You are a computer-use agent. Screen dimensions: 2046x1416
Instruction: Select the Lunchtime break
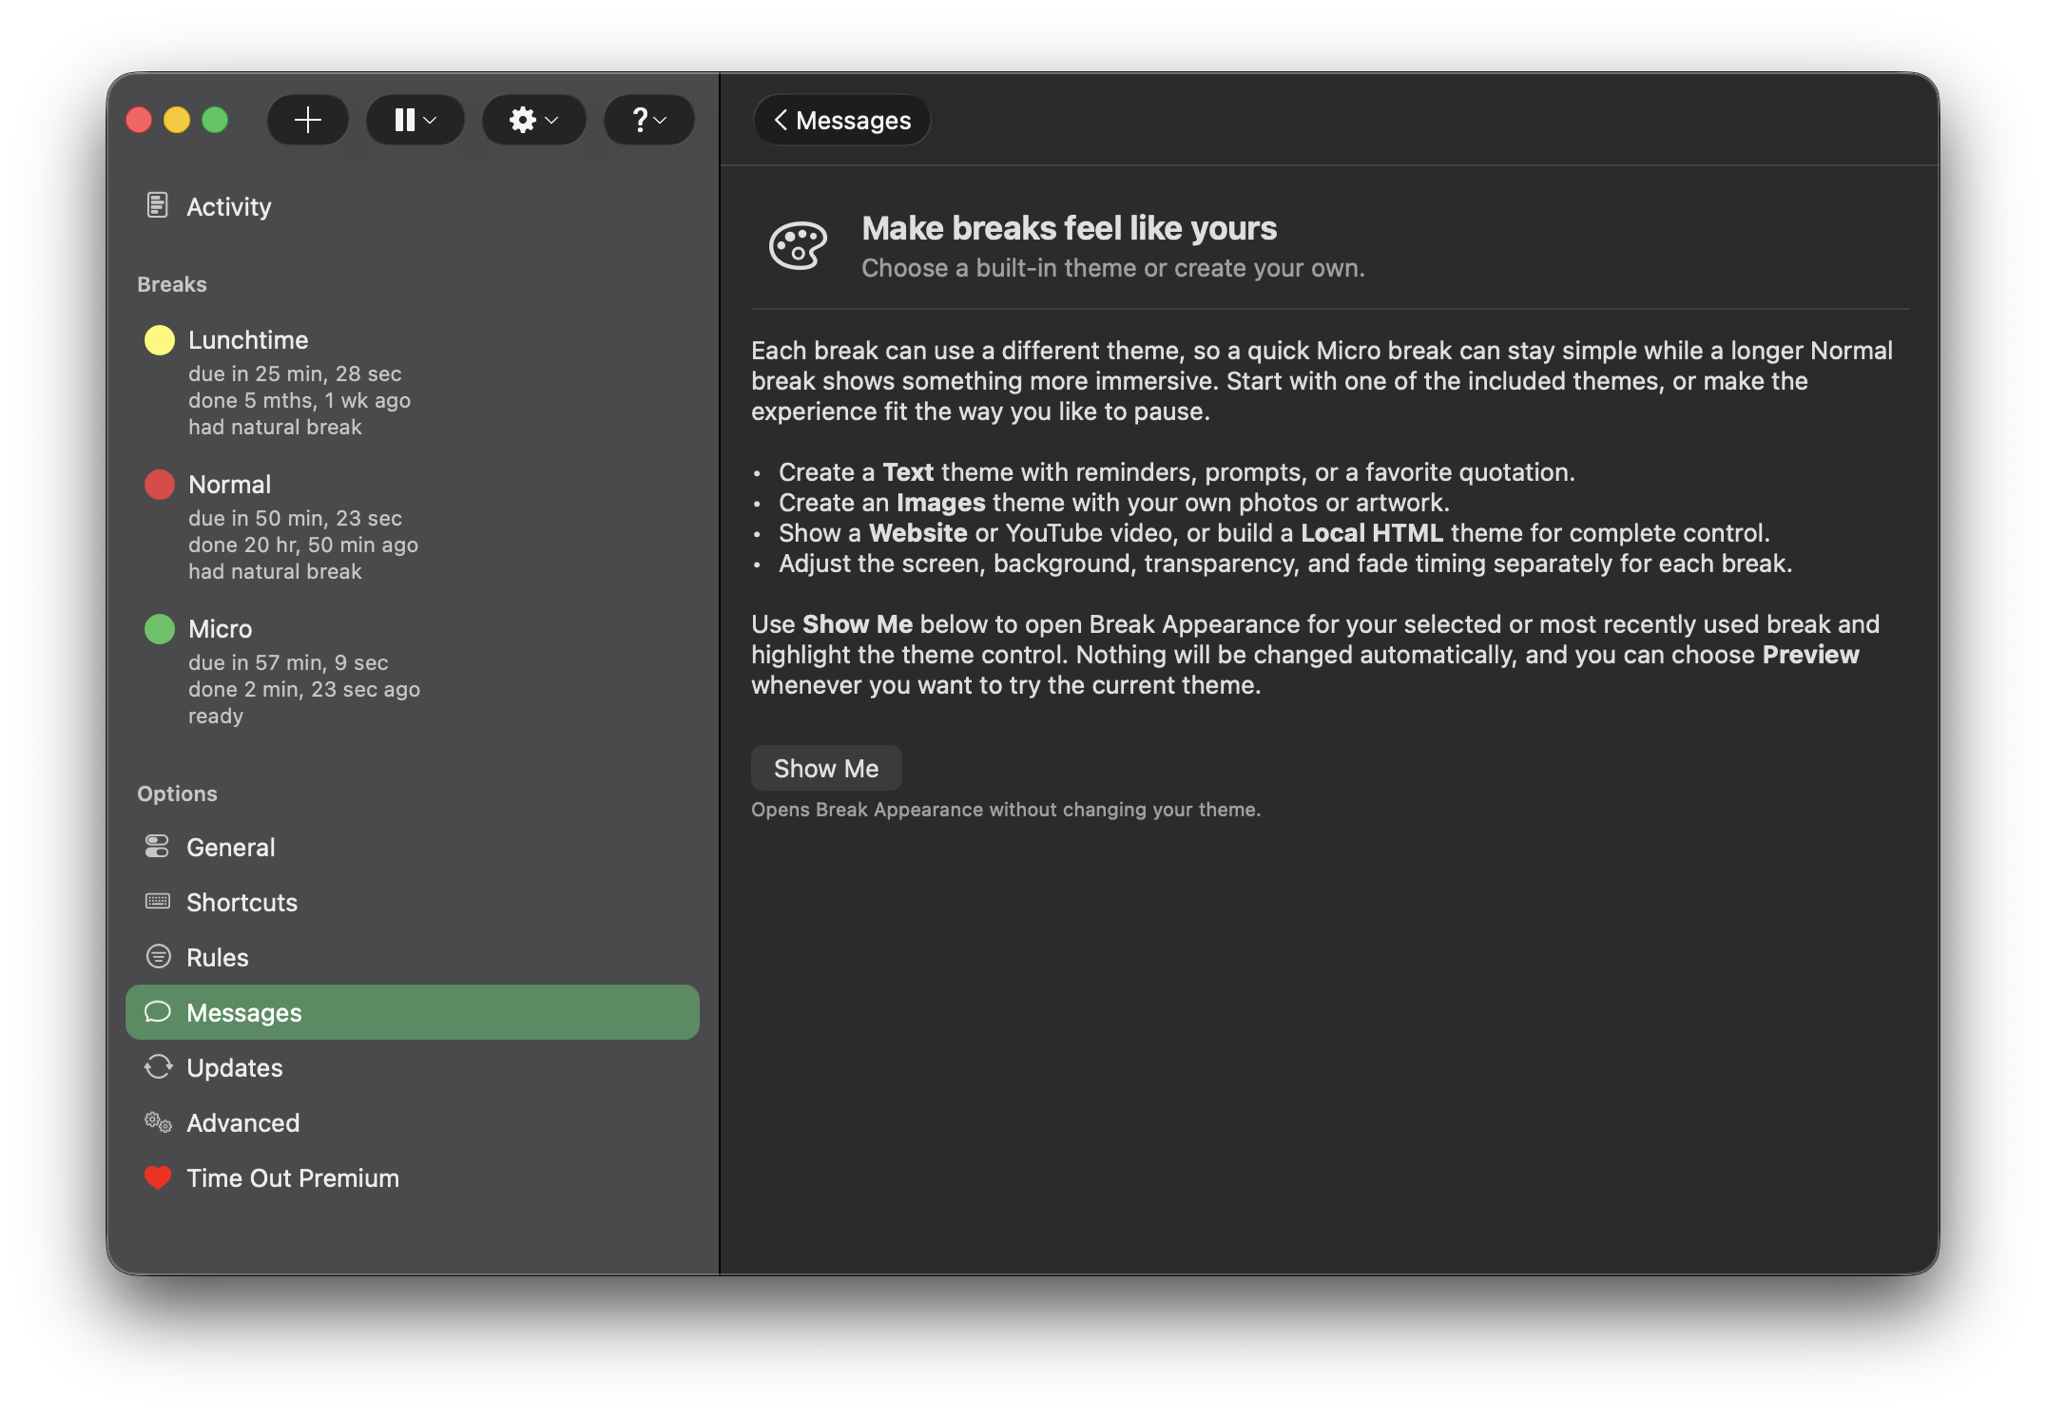pyautogui.click(x=412, y=383)
